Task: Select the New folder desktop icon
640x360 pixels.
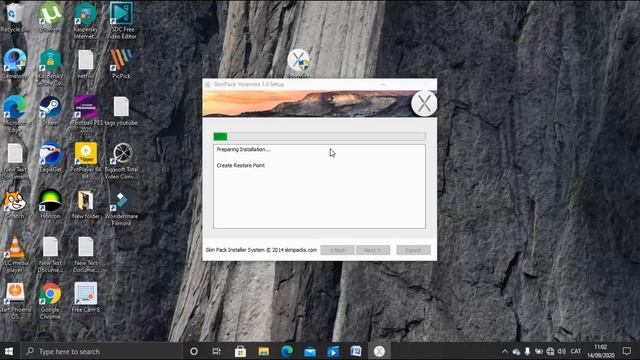Action: (x=86, y=204)
